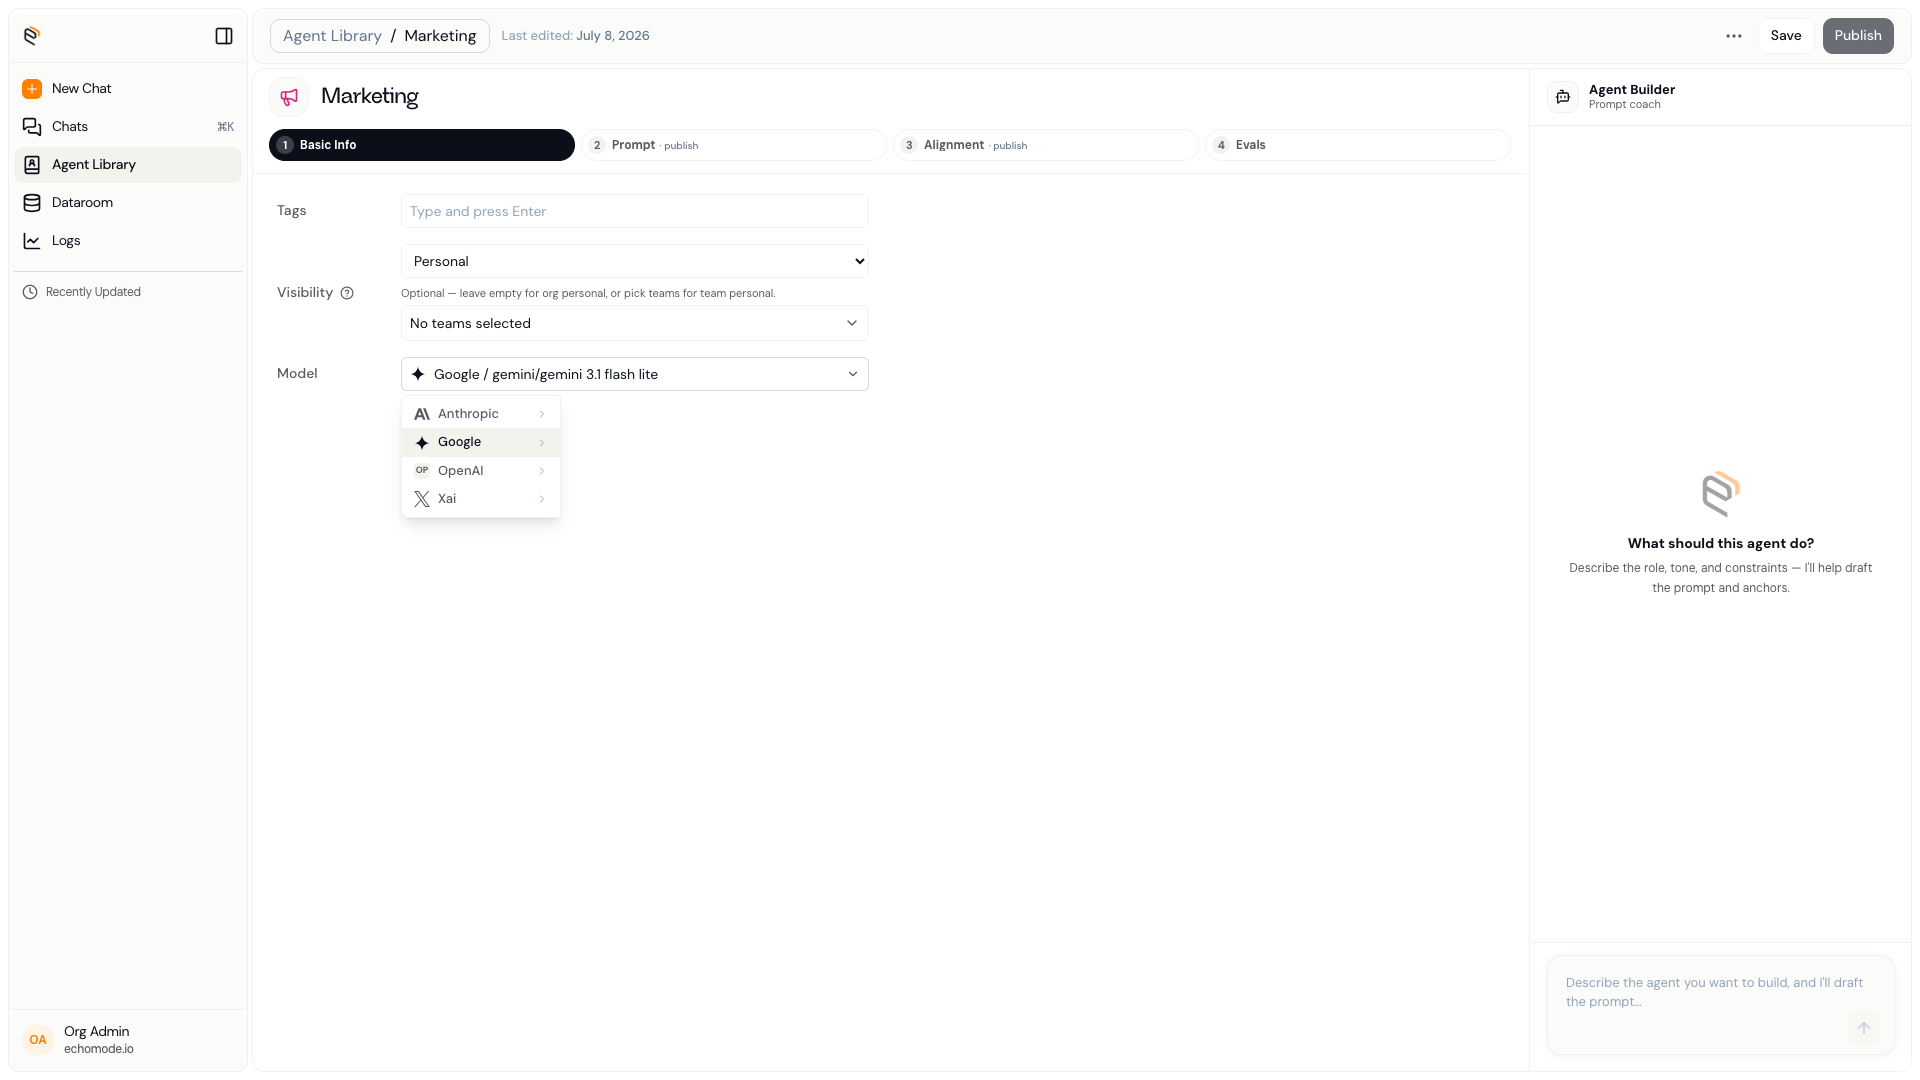This screenshot has width=1920, height=1080.
Task: Click the Org Admin account name
Action: [x=96, y=1032]
